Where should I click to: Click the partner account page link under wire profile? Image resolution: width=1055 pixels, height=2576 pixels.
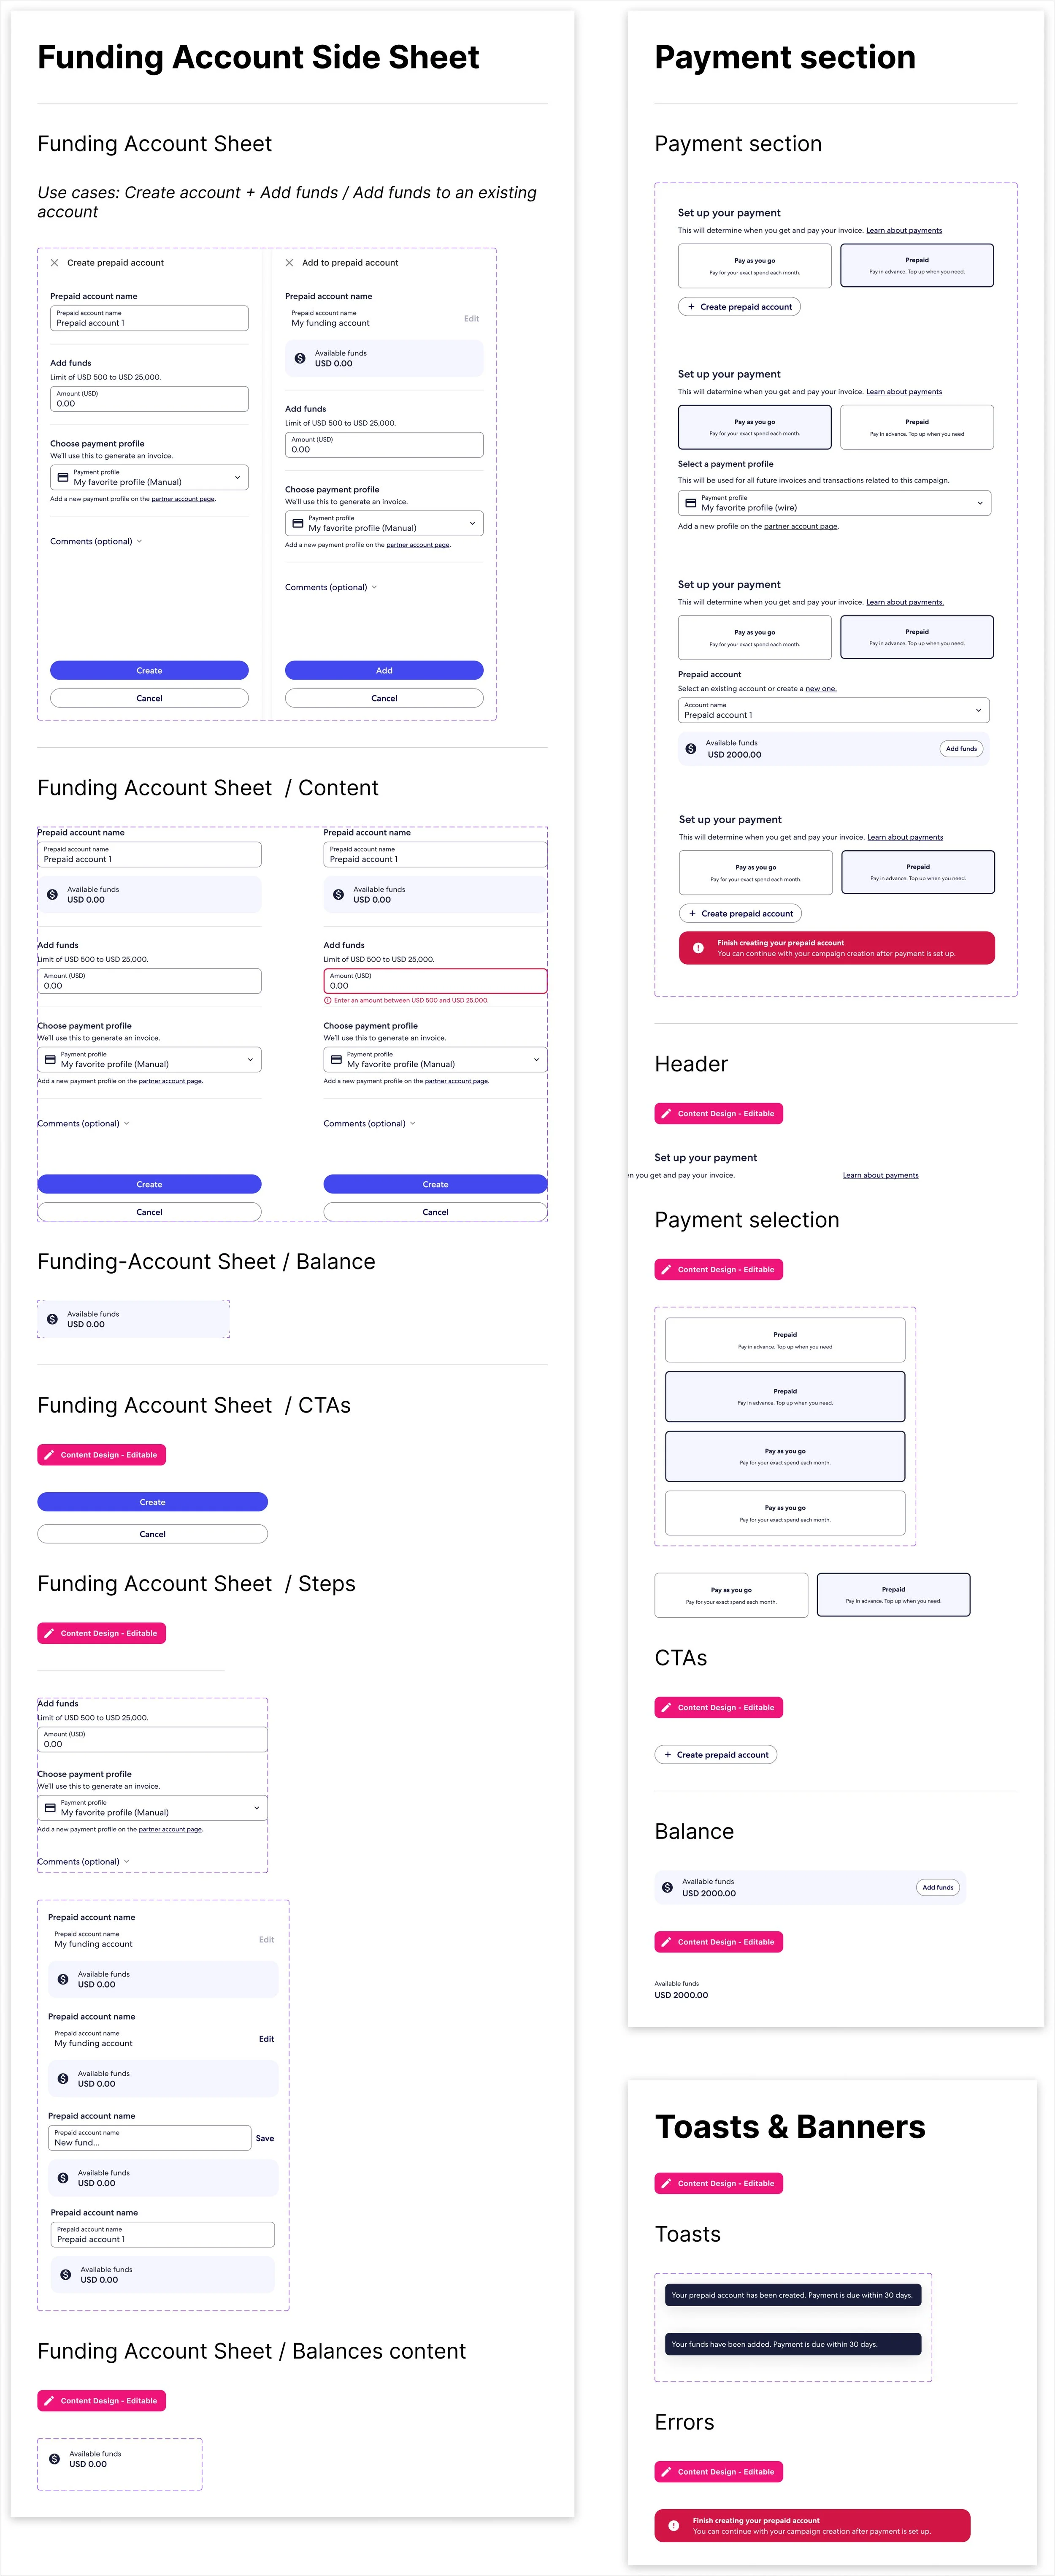click(801, 526)
